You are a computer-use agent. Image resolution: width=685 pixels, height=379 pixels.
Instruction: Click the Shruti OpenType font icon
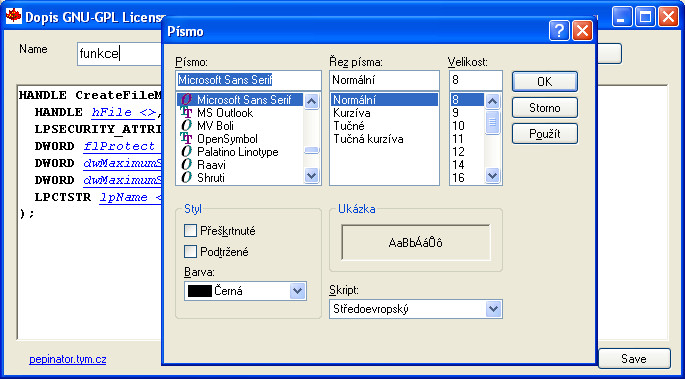click(x=187, y=178)
